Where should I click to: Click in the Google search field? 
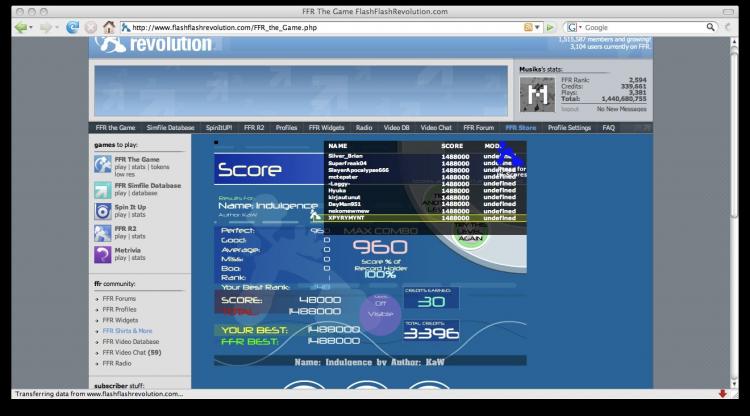[x=640, y=27]
